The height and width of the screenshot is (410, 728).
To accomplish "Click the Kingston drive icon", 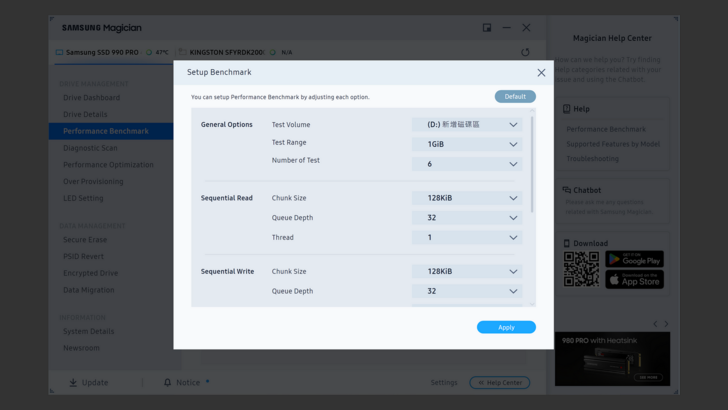I will (x=182, y=52).
